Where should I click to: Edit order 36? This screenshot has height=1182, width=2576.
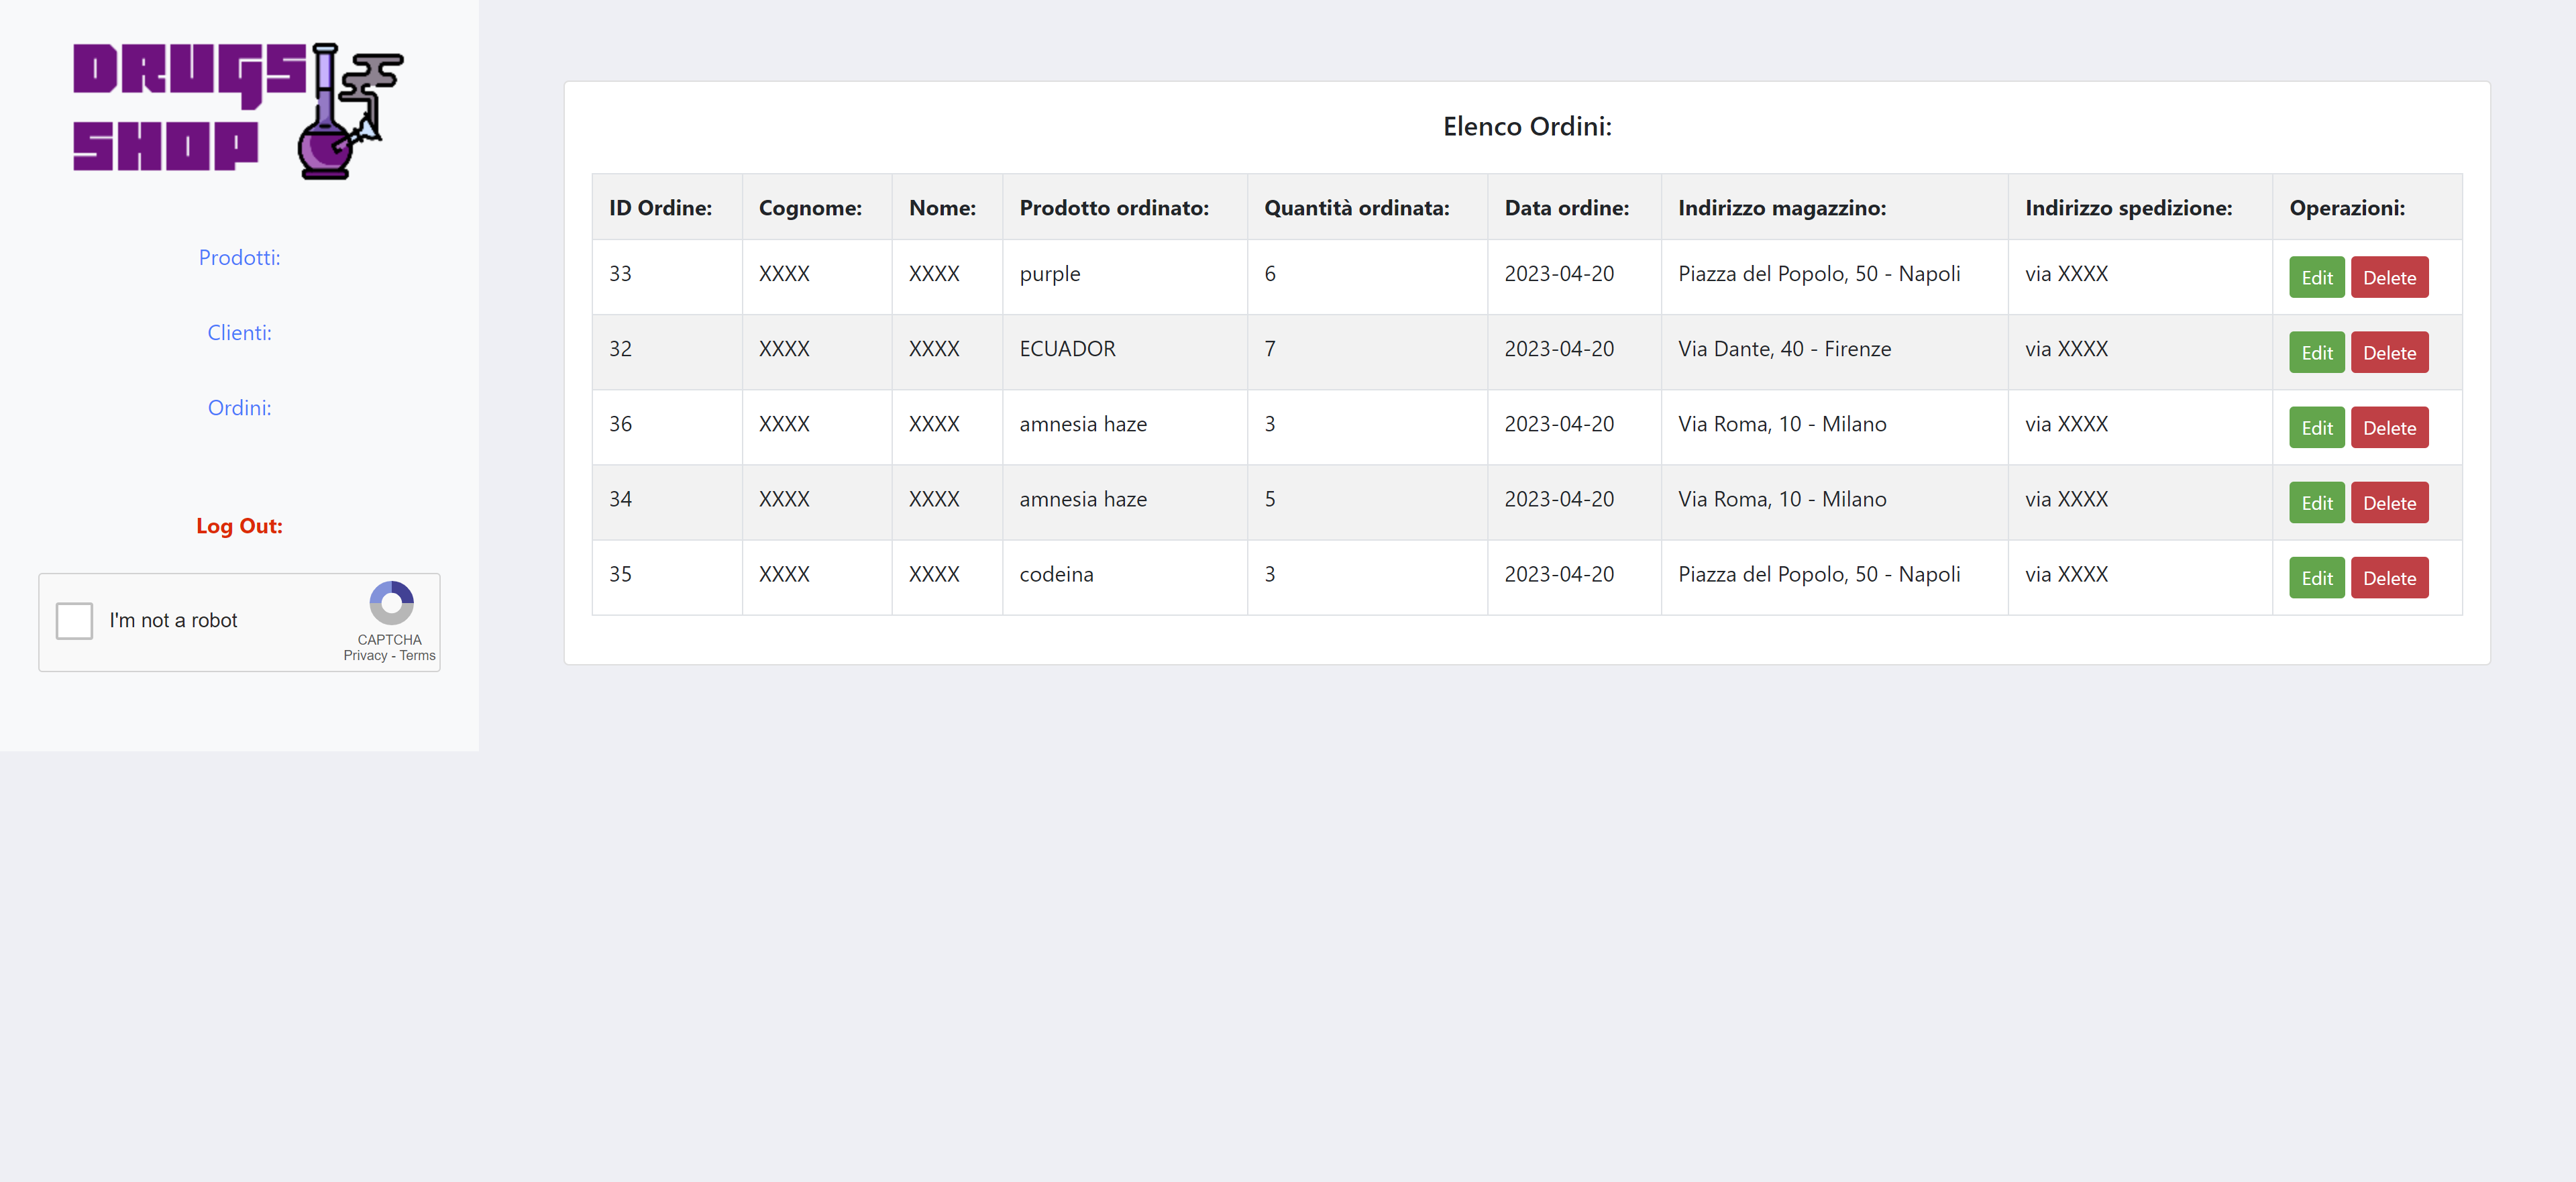point(2316,428)
